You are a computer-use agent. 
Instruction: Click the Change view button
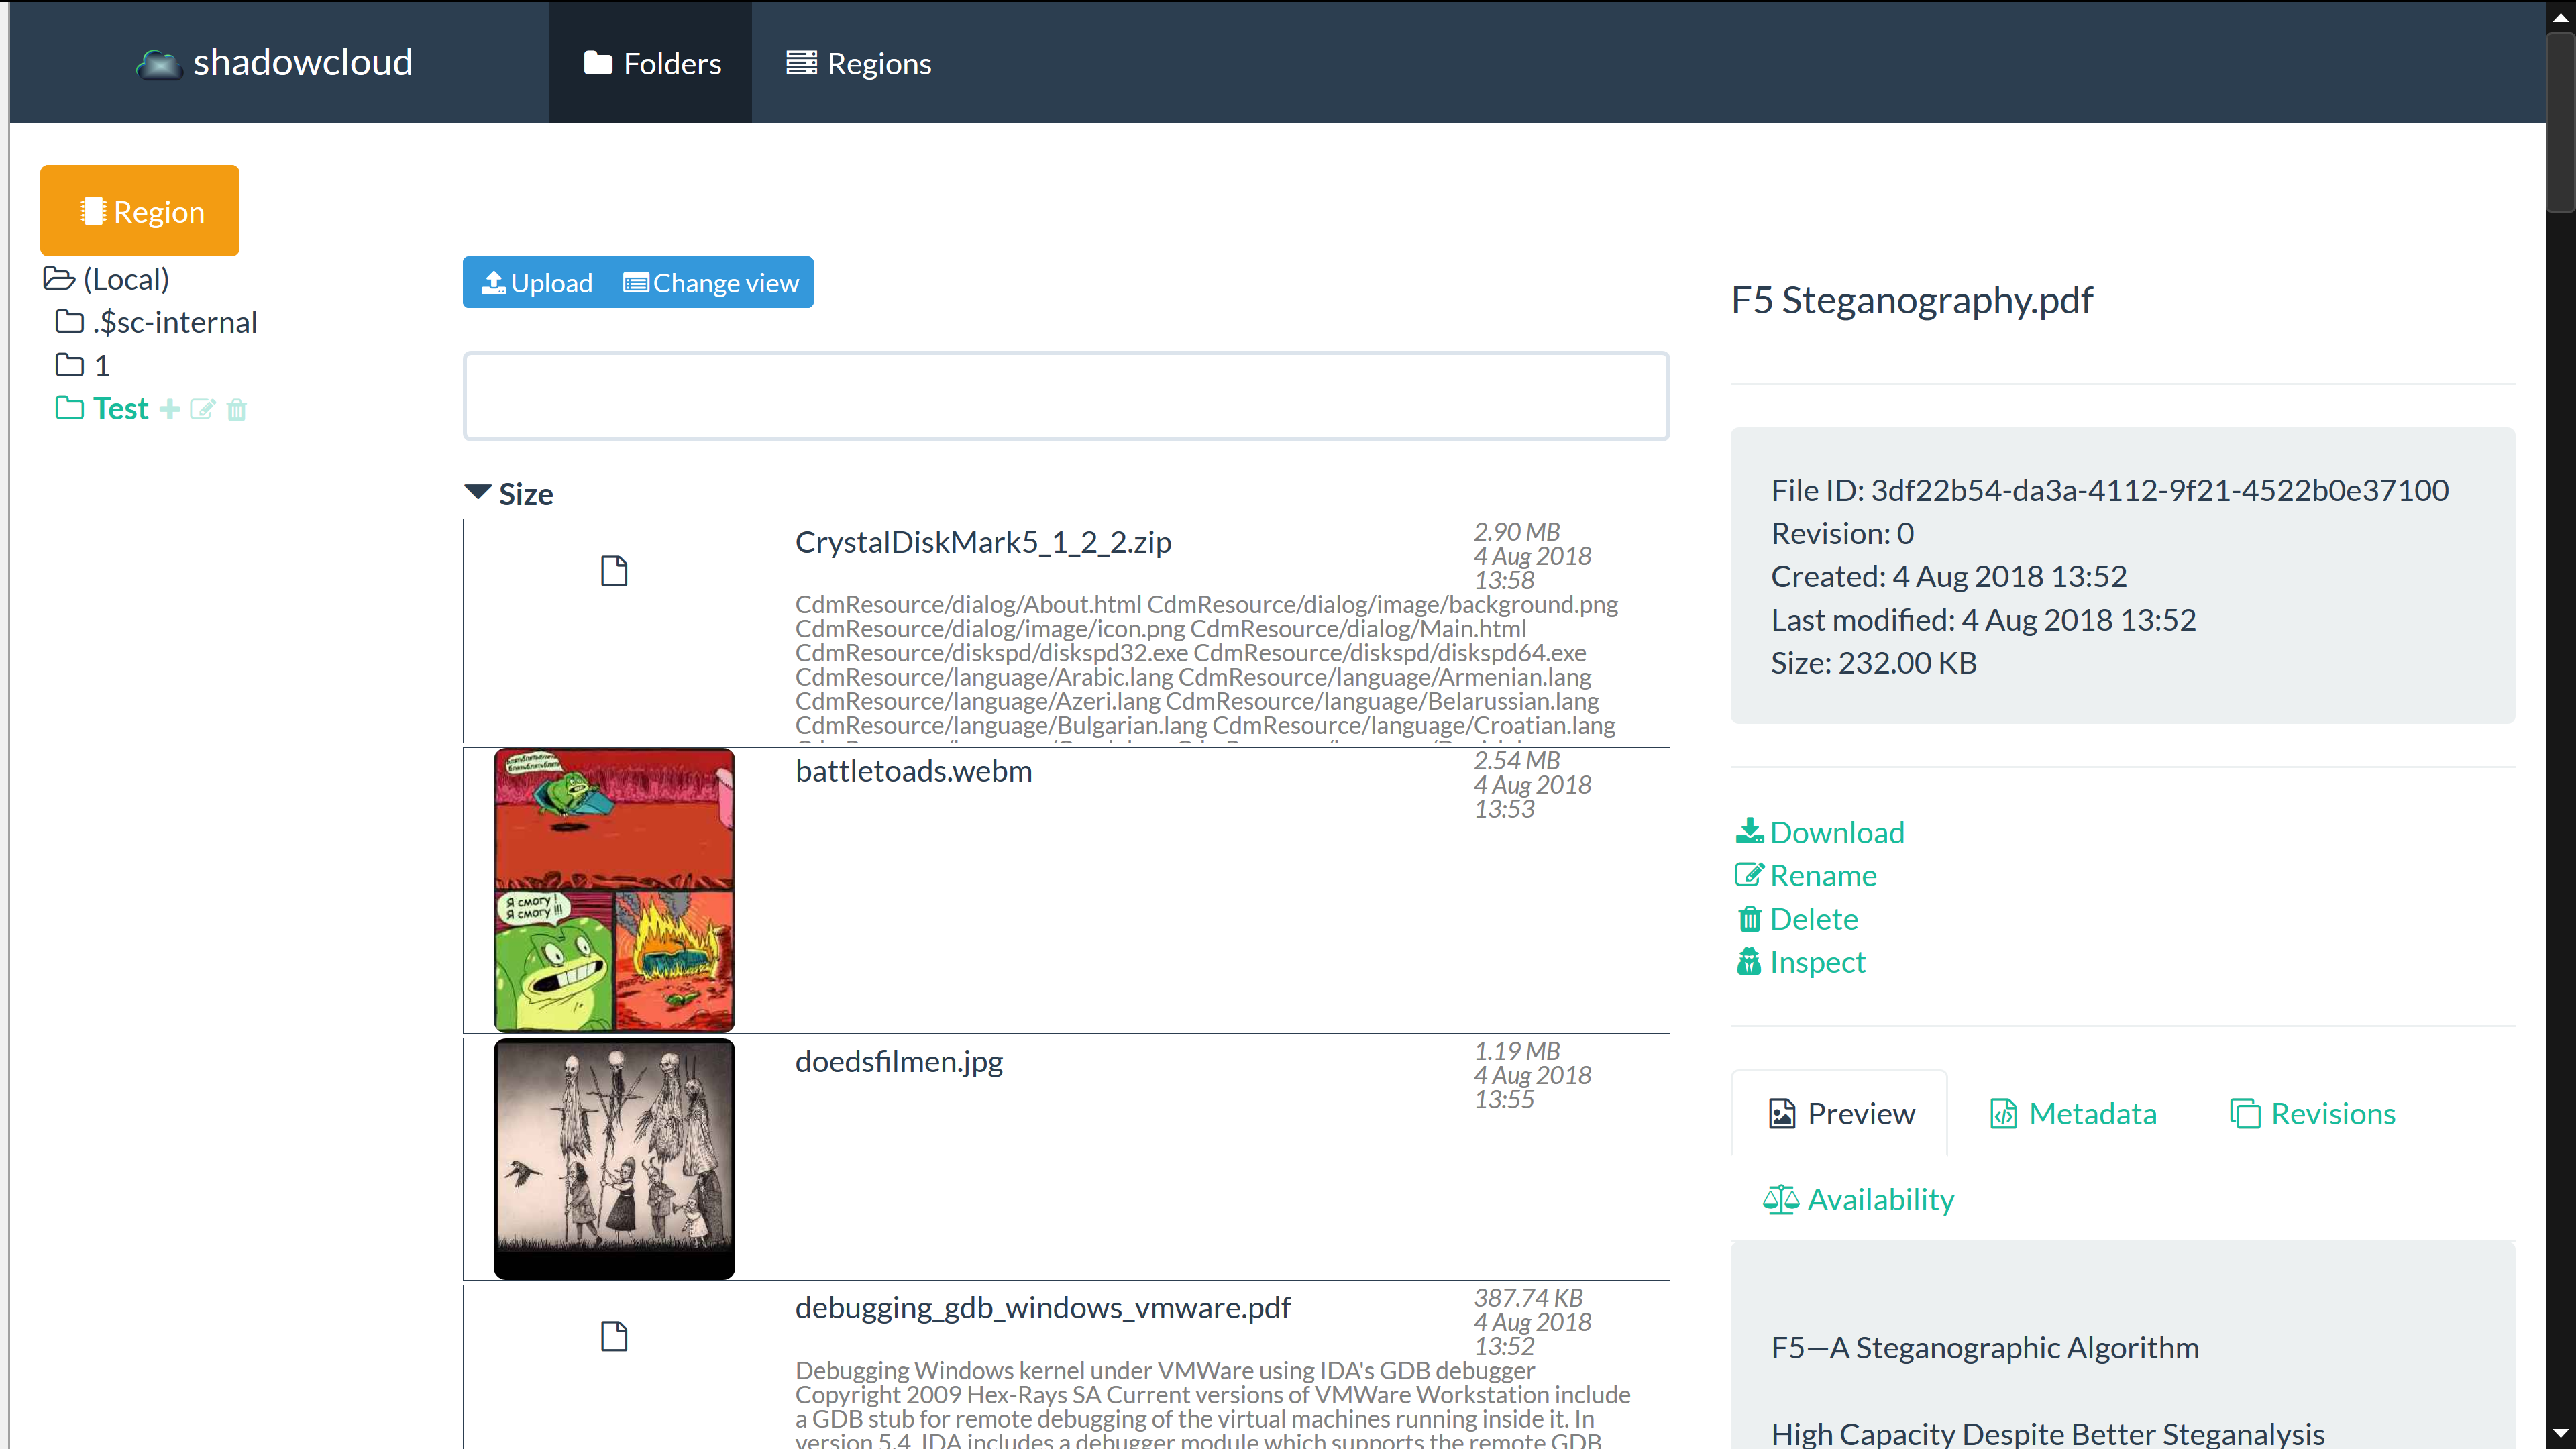click(711, 283)
